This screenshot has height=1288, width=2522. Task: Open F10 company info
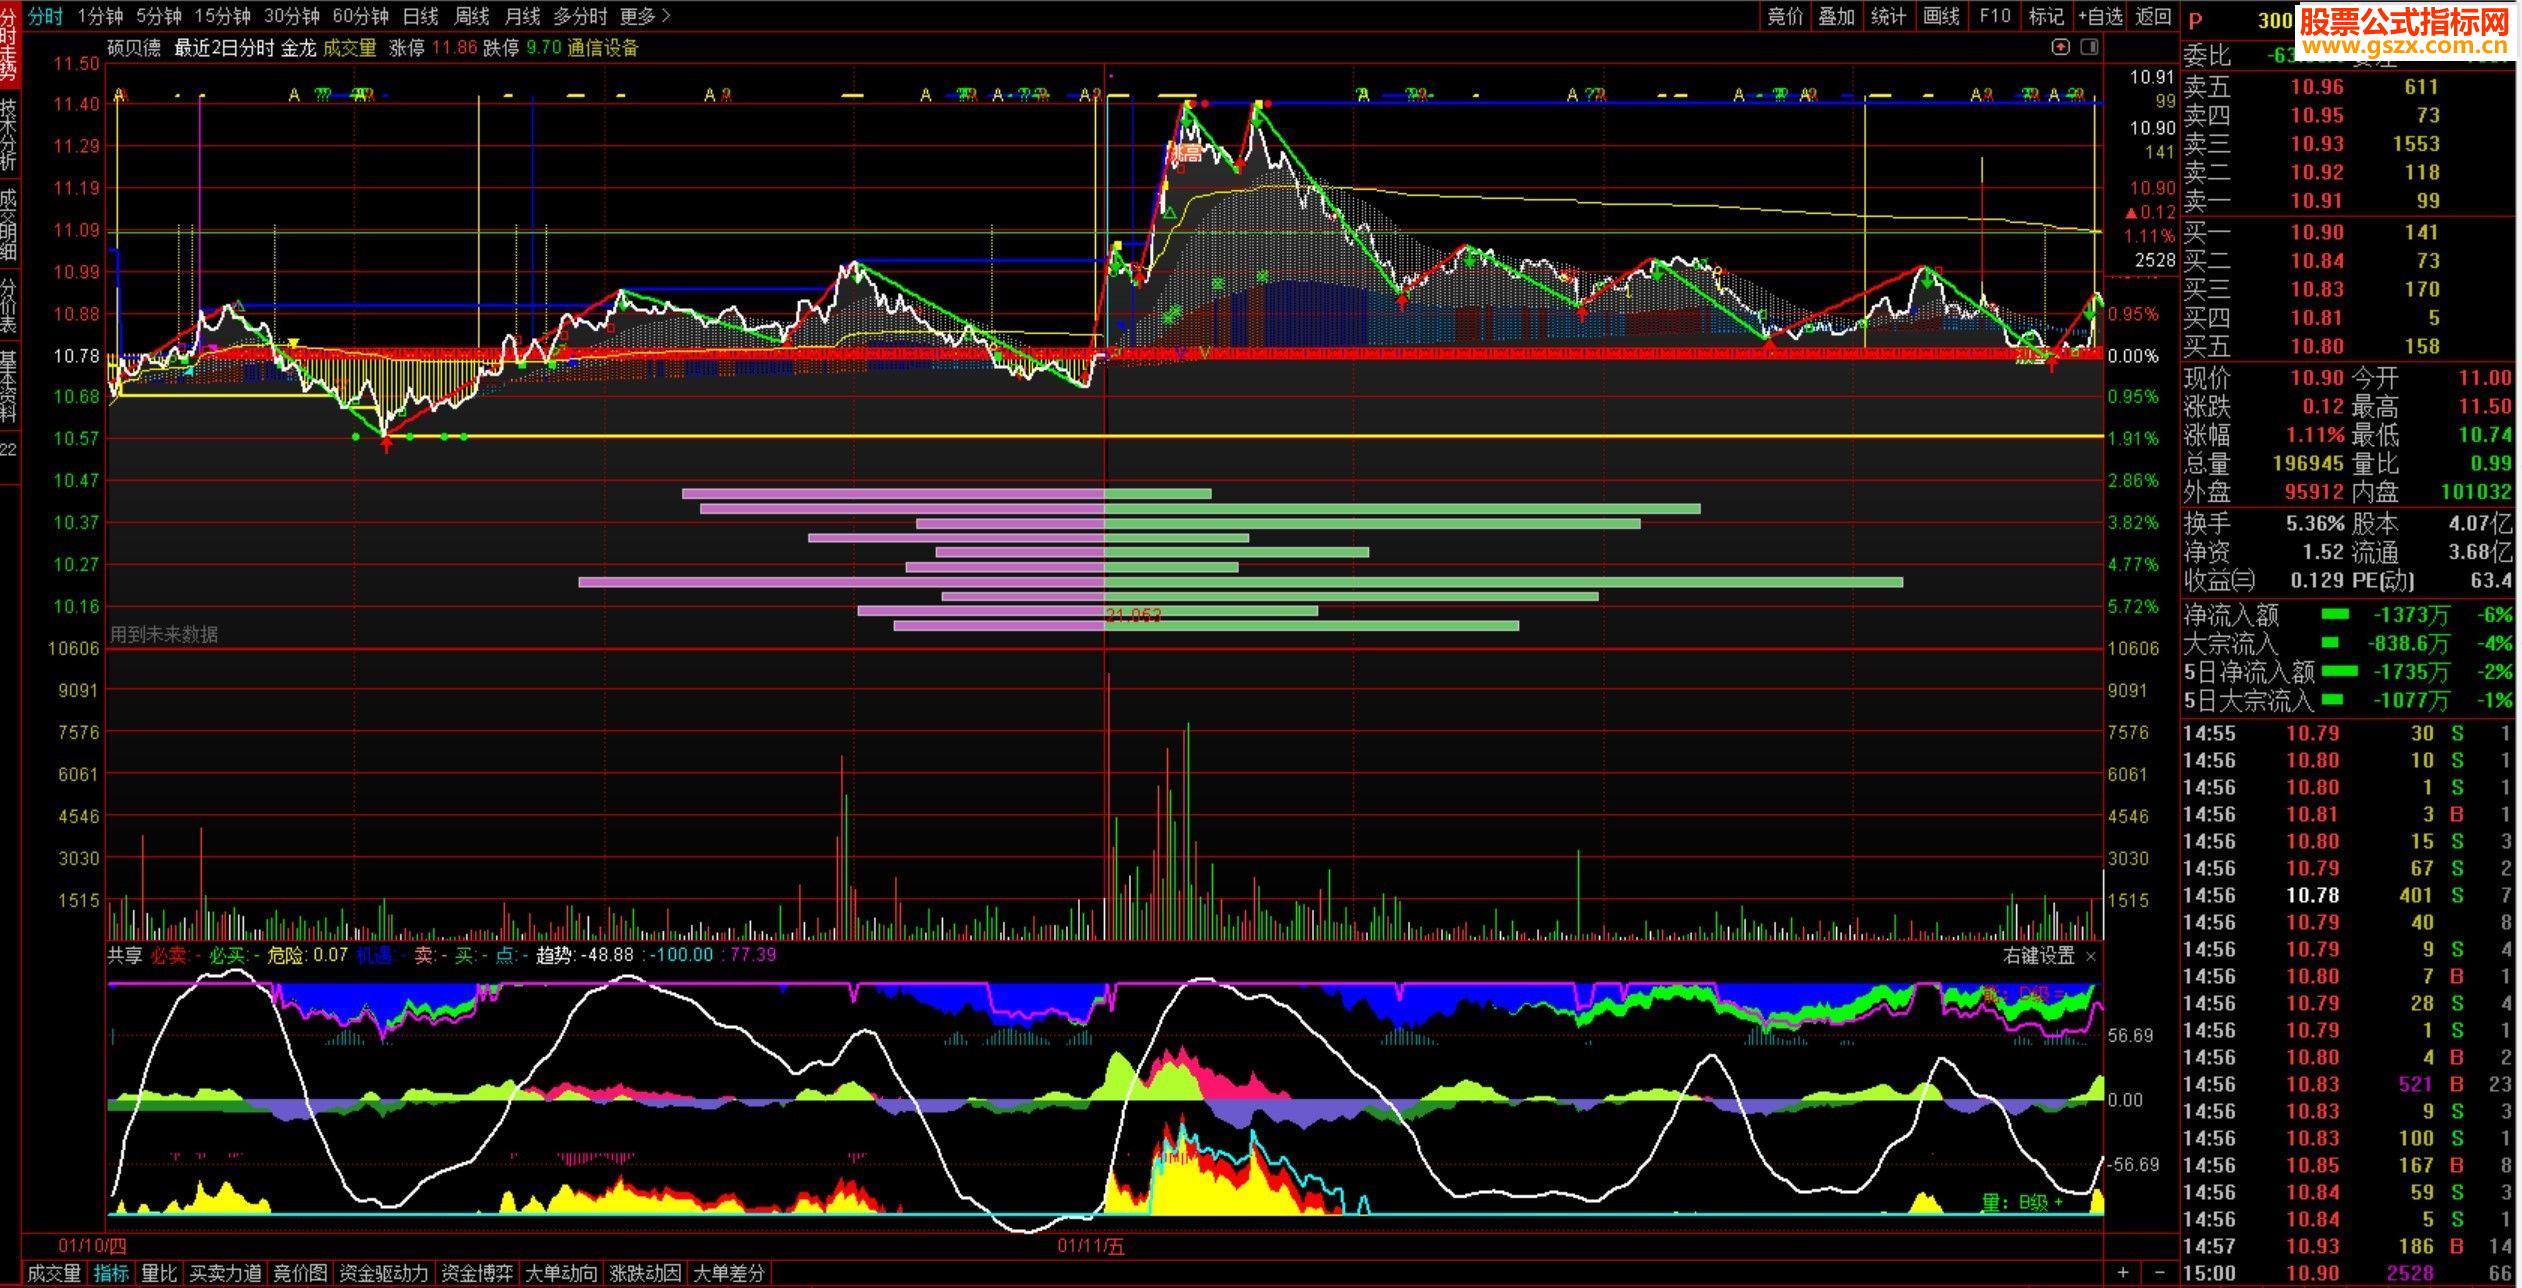click(1994, 16)
